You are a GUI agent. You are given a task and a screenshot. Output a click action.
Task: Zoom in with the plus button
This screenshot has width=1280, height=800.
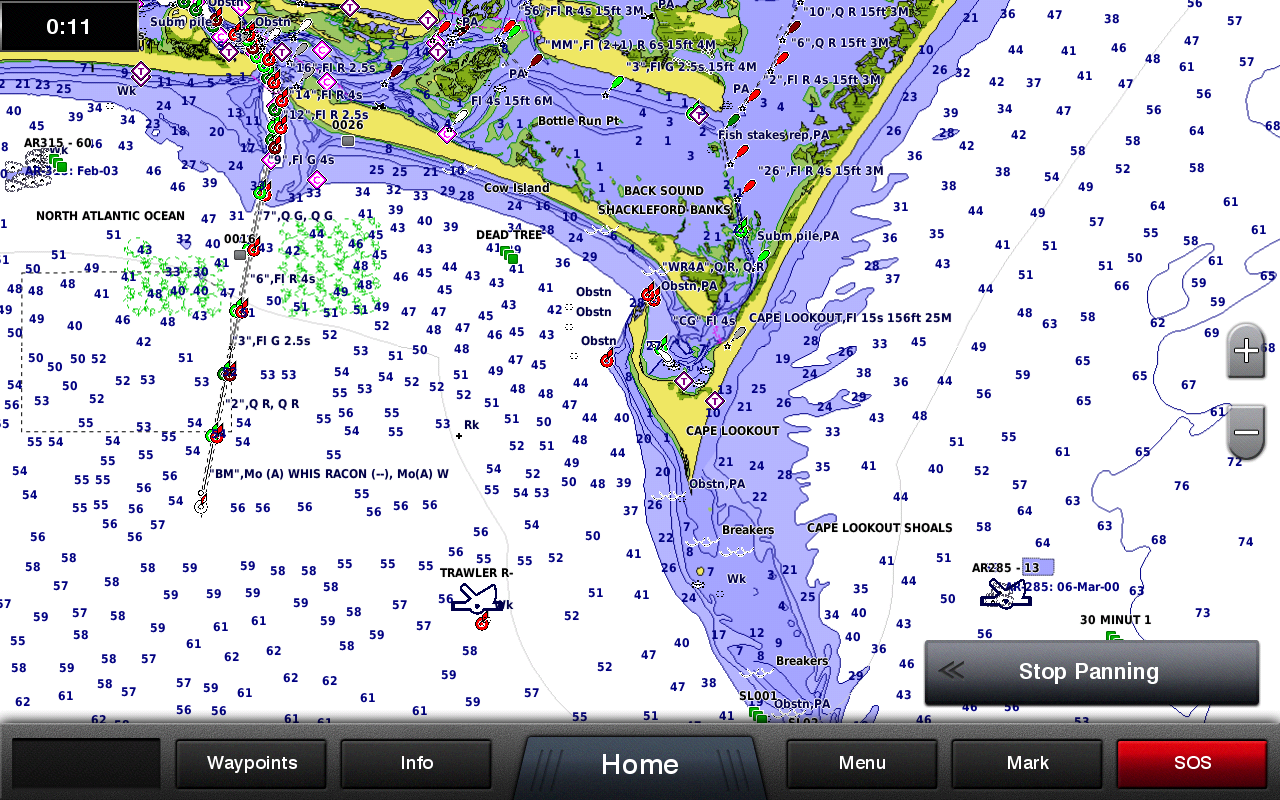click(x=1245, y=352)
